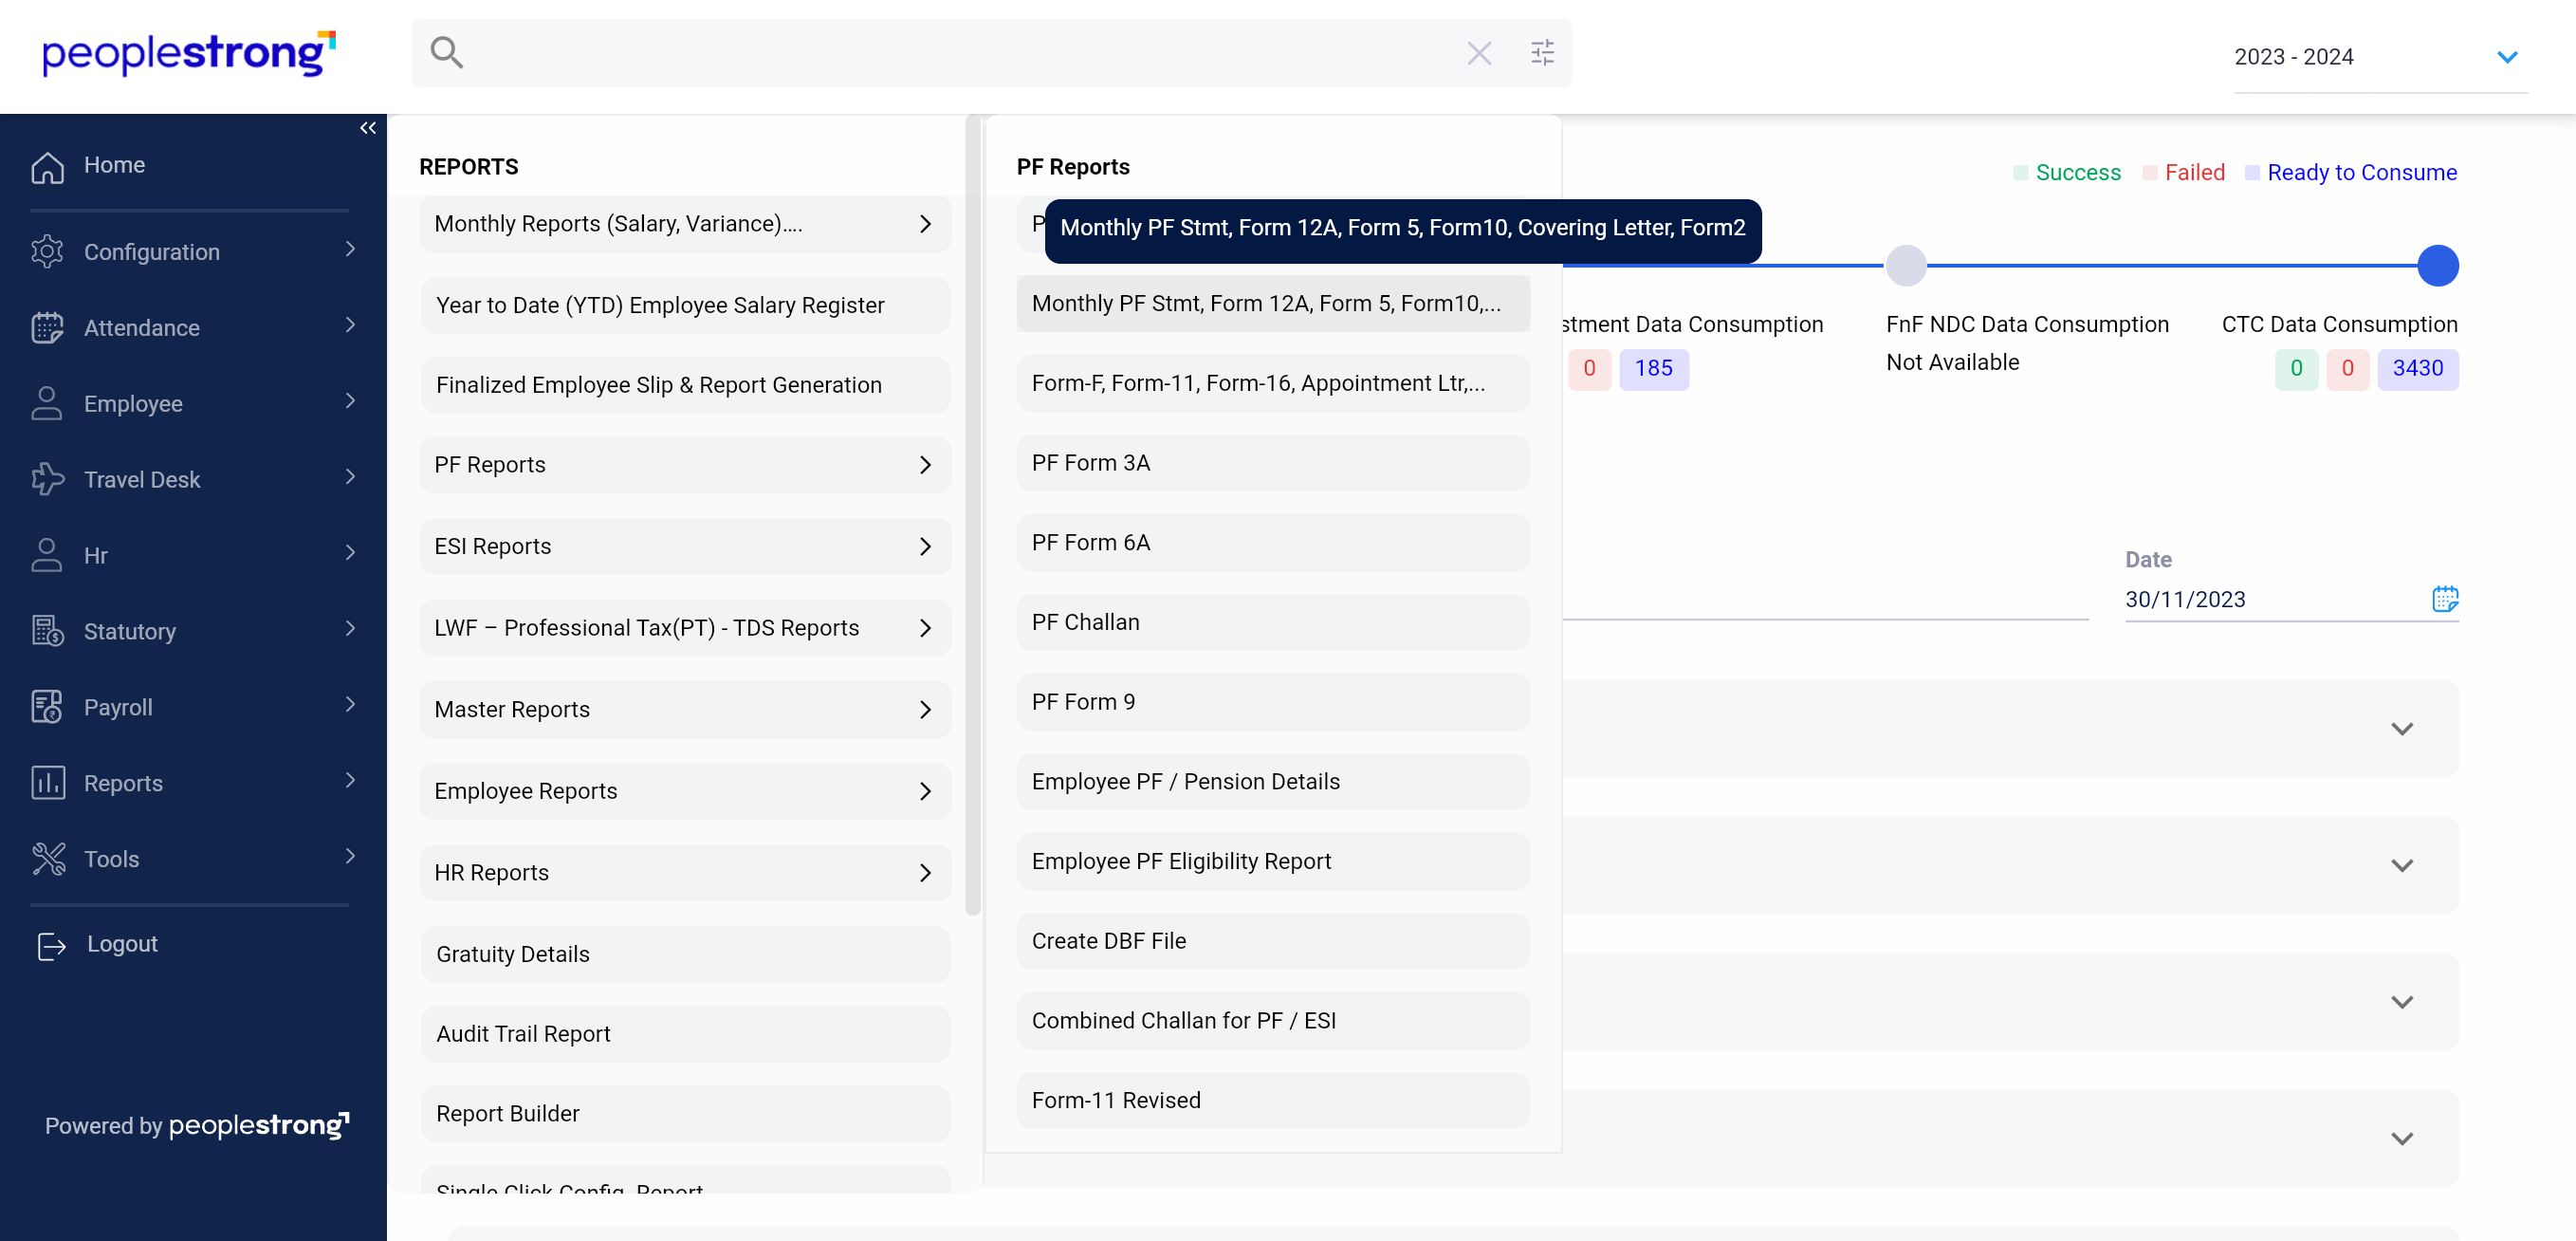Clear the search box with X icon

(x=1479, y=52)
